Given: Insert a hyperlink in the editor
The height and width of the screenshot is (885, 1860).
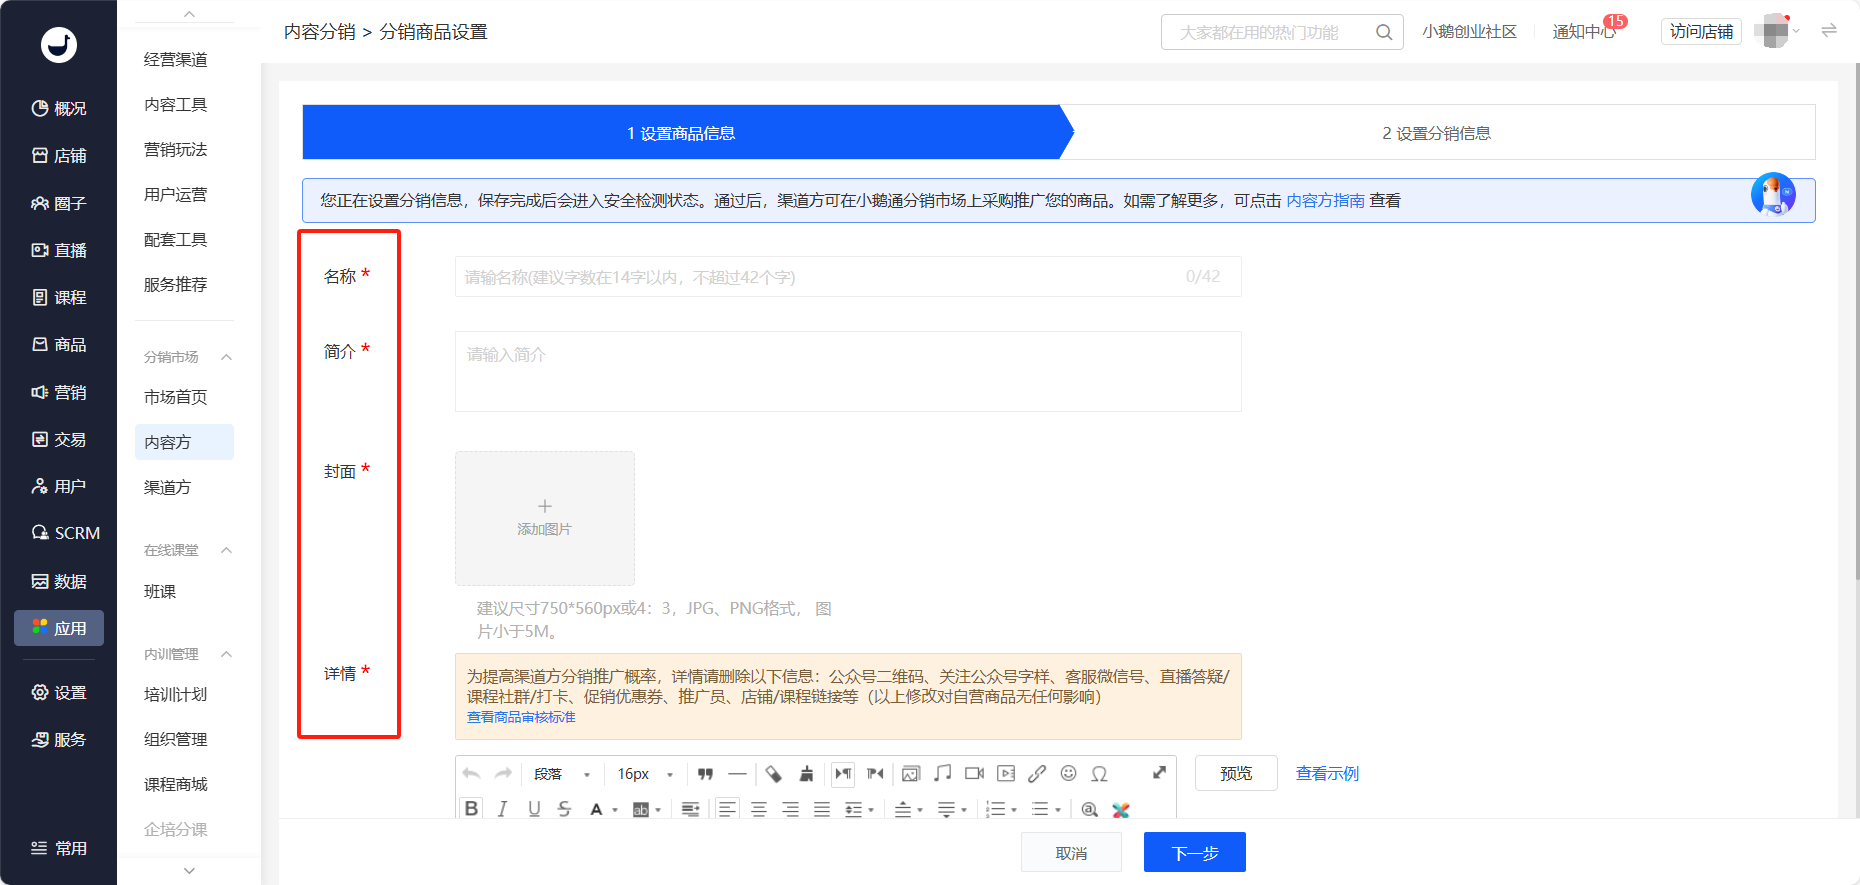Looking at the screenshot, I should click(x=1037, y=774).
